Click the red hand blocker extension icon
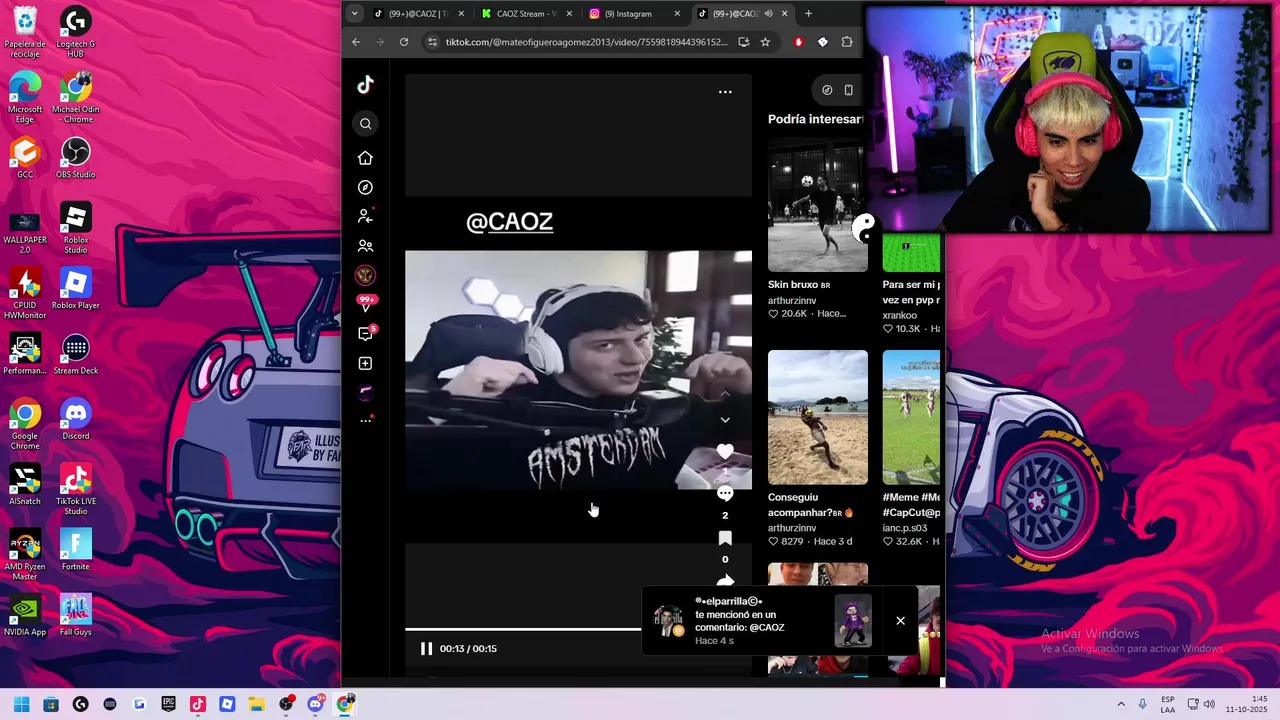The height and width of the screenshot is (720, 1280). (798, 42)
